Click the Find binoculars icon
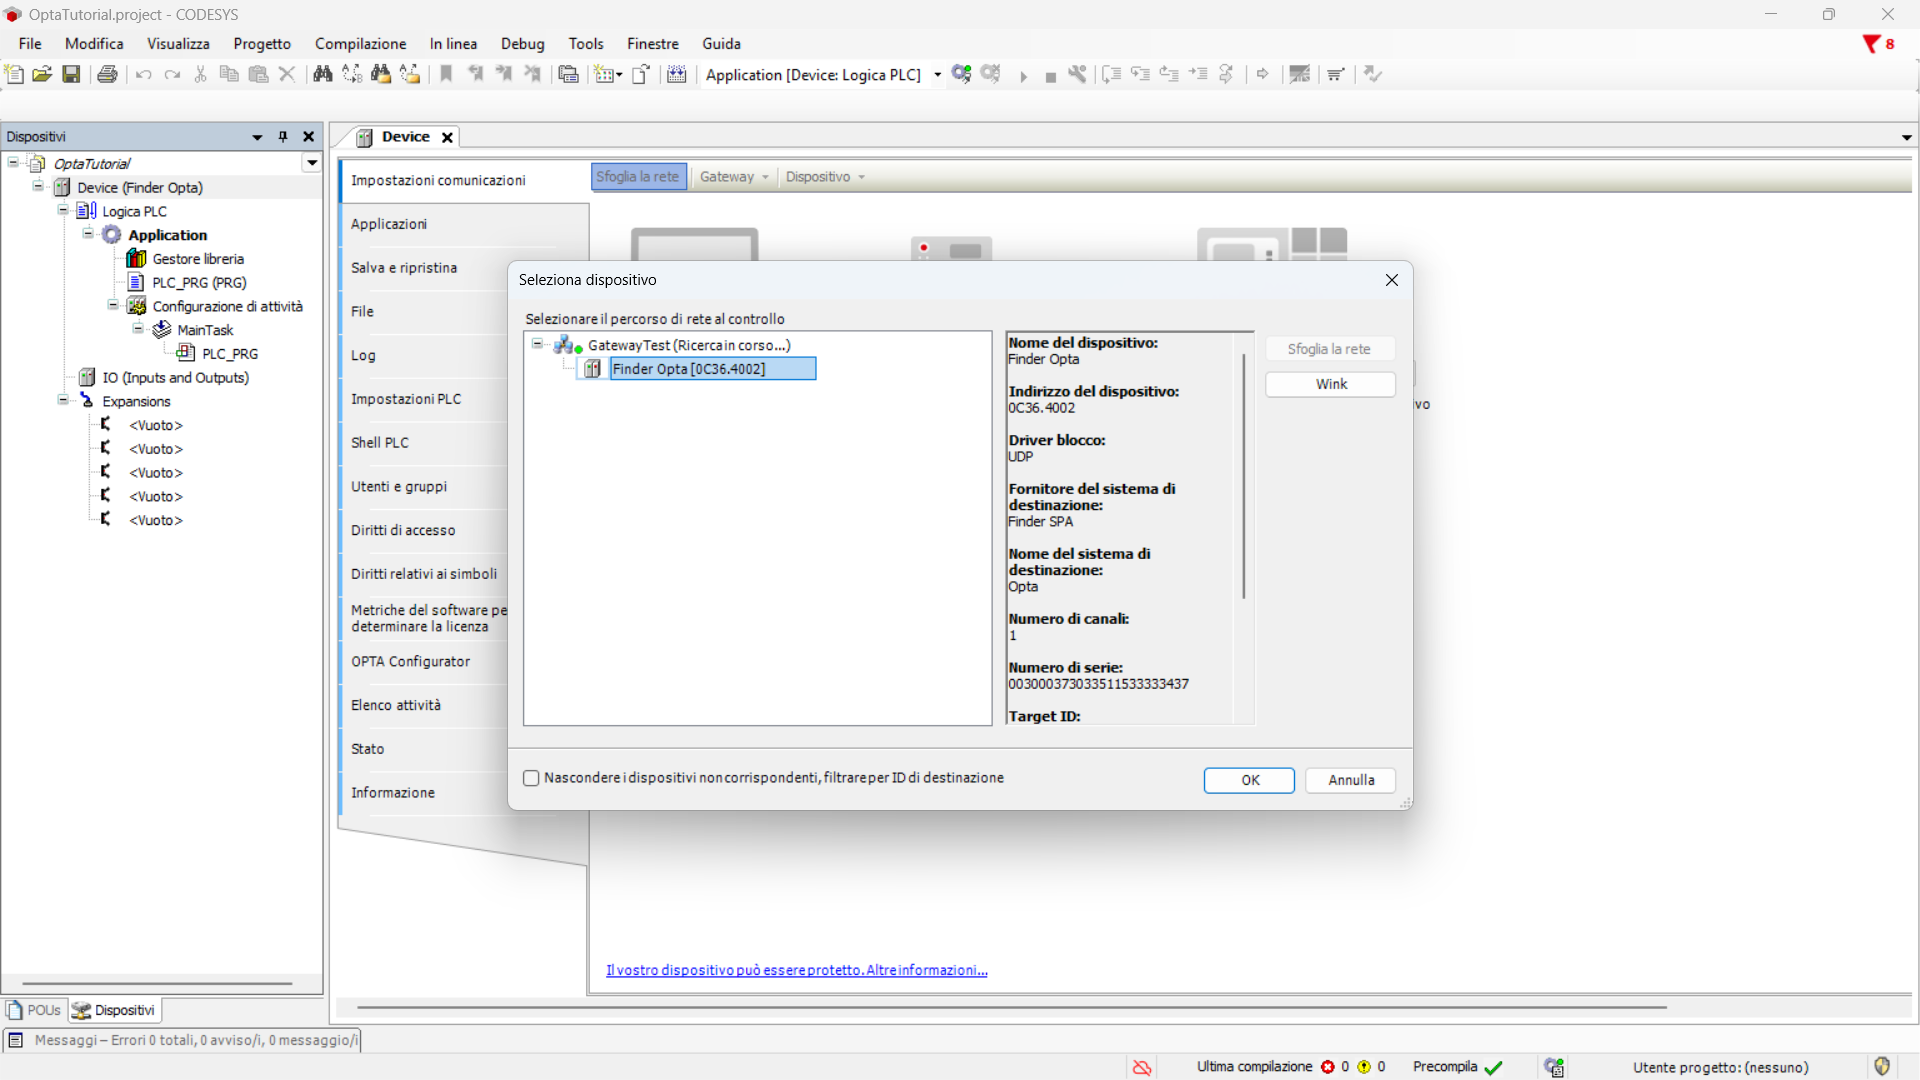This screenshot has width=1920, height=1080. [322, 74]
